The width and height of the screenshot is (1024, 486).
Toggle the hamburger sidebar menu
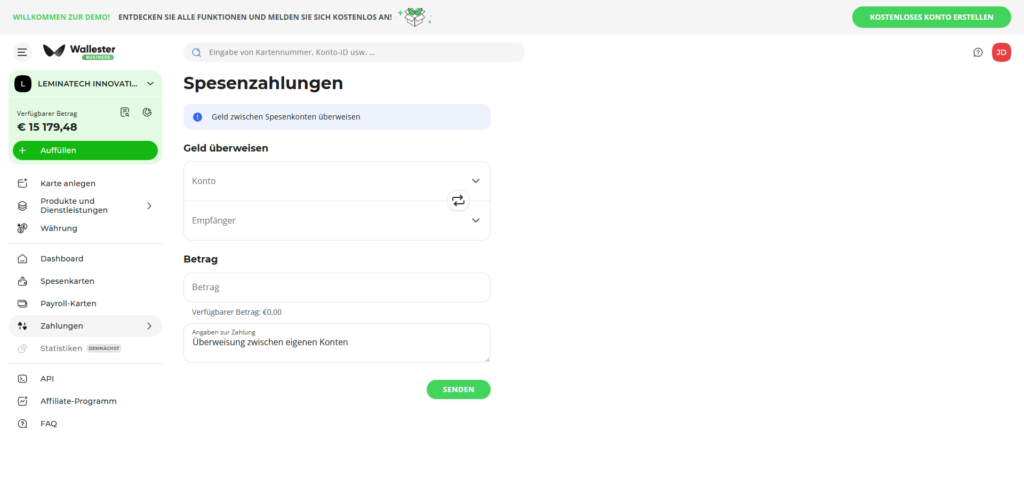click(22, 52)
